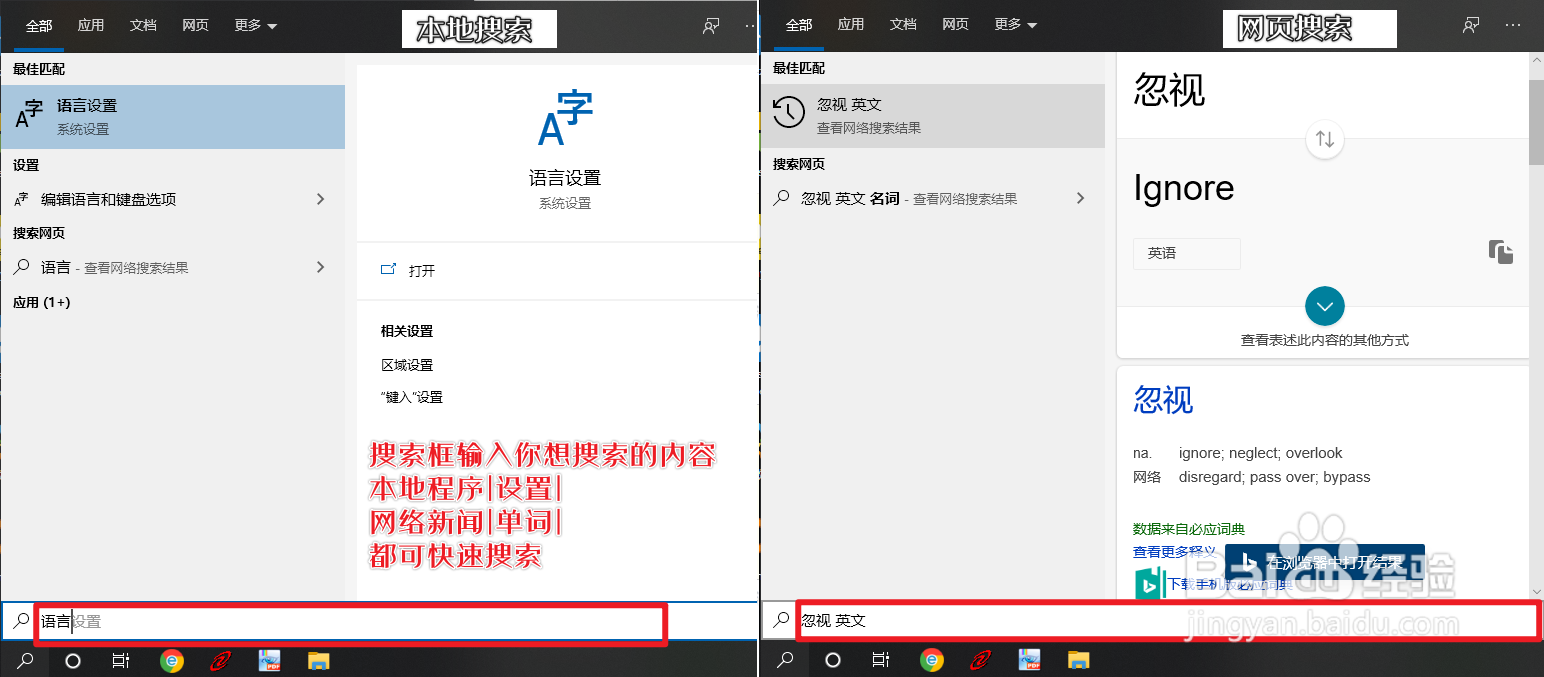The height and width of the screenshot is (677, 1544).
Task: Expand more translations with the teal down-chevron circle
Action: (1325, 305)
